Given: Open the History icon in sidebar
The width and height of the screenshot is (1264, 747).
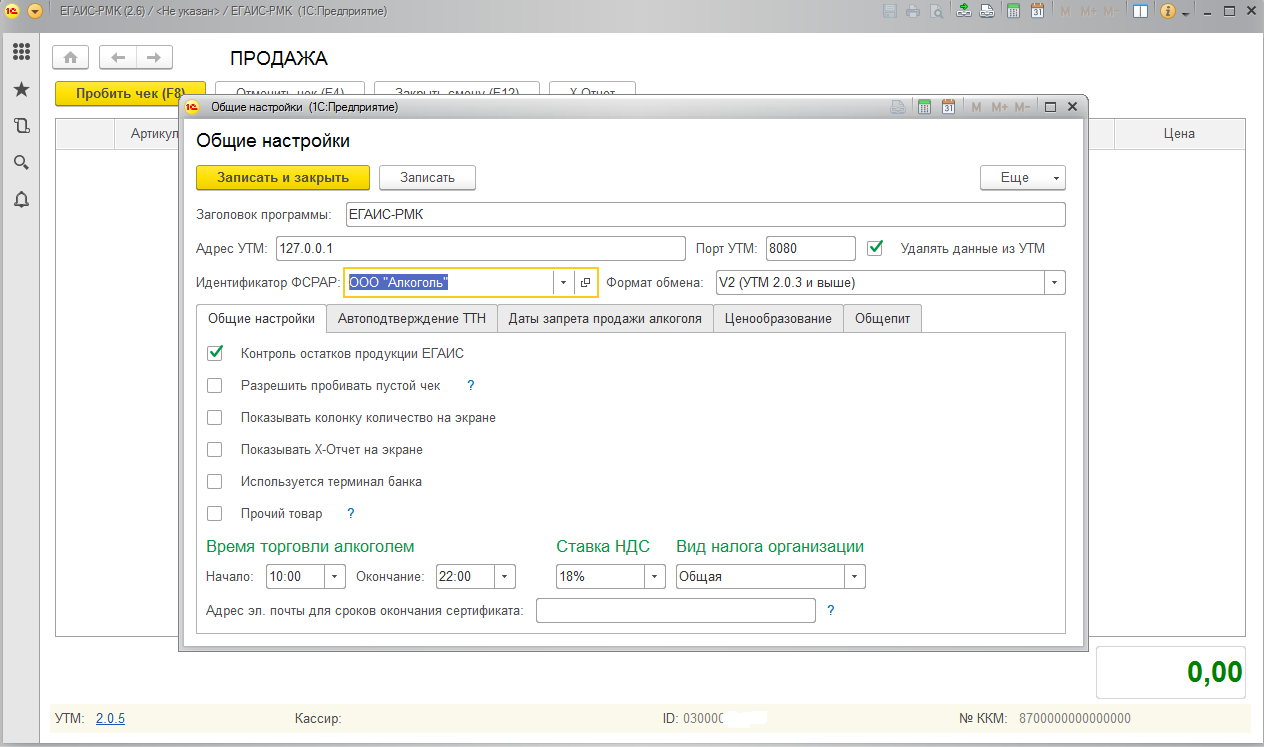Looking at the screenshot, I should [x=21, y=126].
